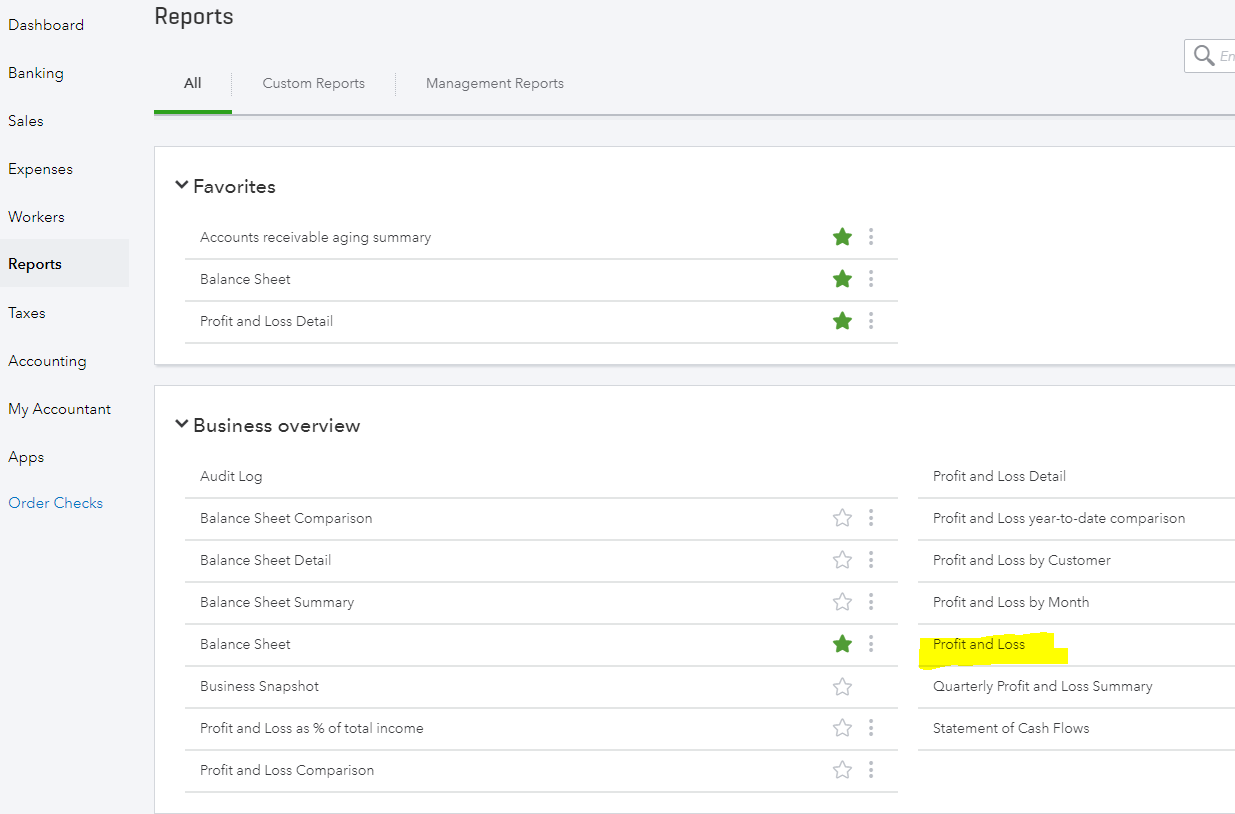Open more options for Profit and Loss as % of total income
1235x814 pixels.
pos(871,728)
